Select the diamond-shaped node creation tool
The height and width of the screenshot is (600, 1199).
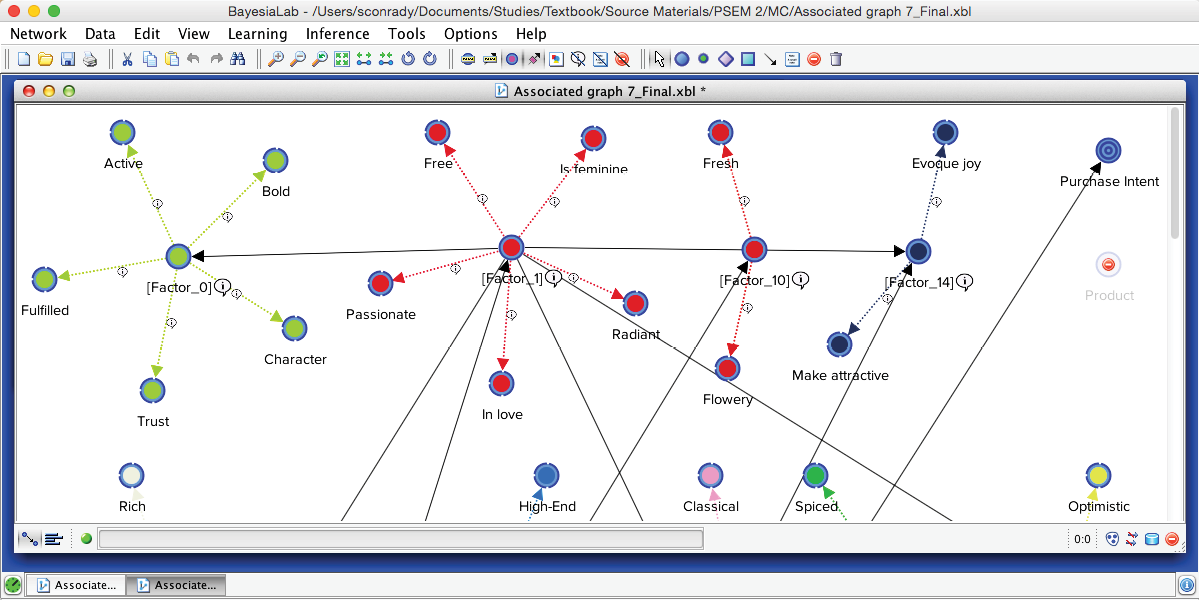pos(726,59)
